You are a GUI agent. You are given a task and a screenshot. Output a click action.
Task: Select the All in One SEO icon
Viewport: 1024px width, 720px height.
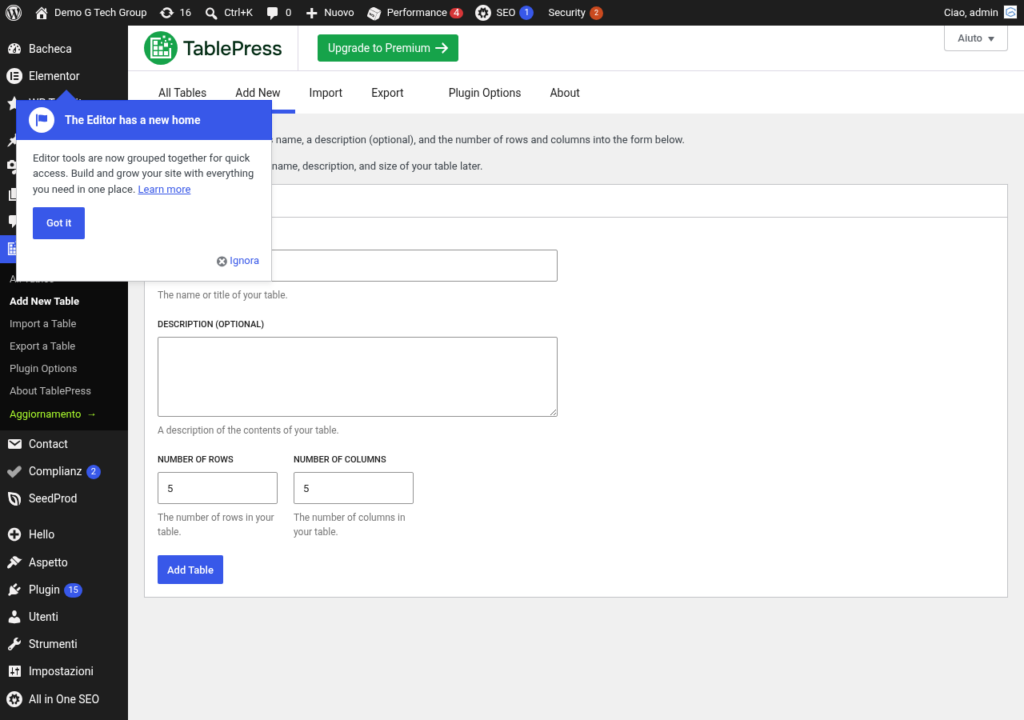pos(14,699)
